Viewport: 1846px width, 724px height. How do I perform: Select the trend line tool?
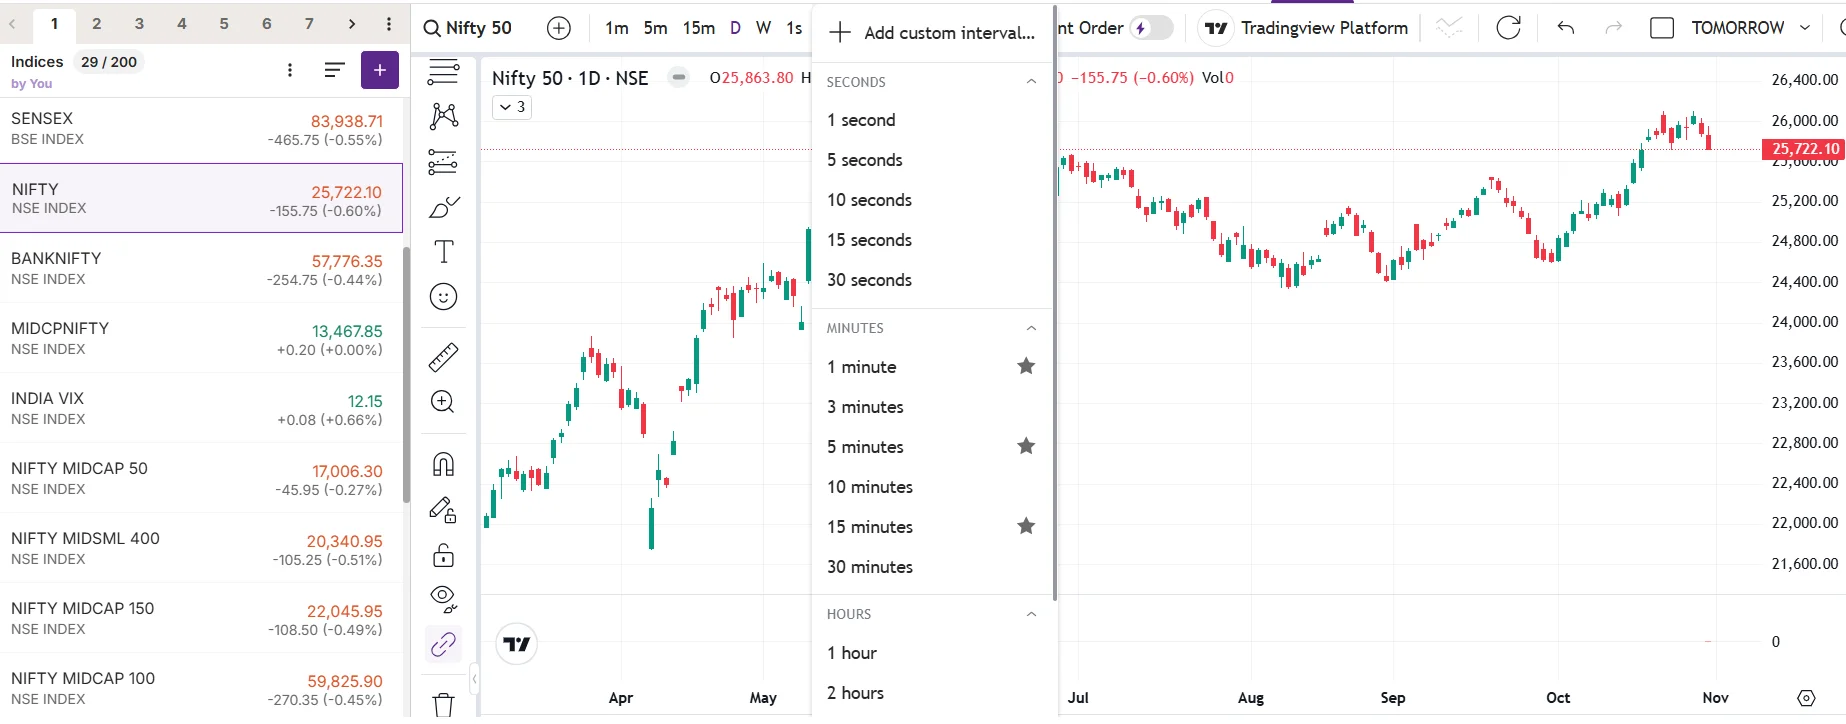[x=443, y=71]
